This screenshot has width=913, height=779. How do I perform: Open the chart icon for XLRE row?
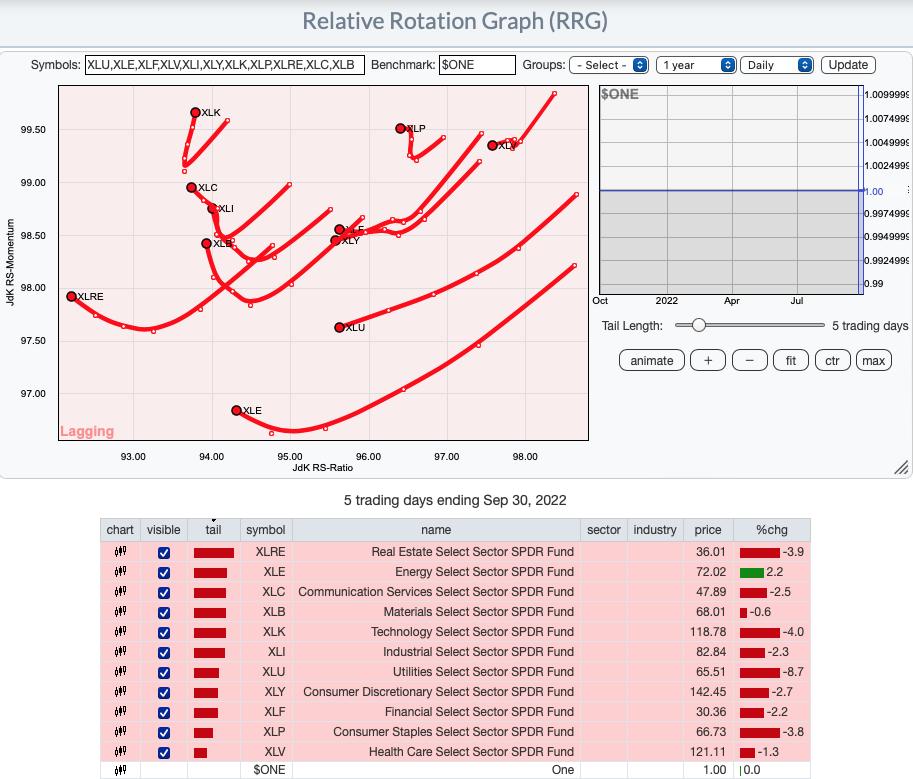(120, 552)
